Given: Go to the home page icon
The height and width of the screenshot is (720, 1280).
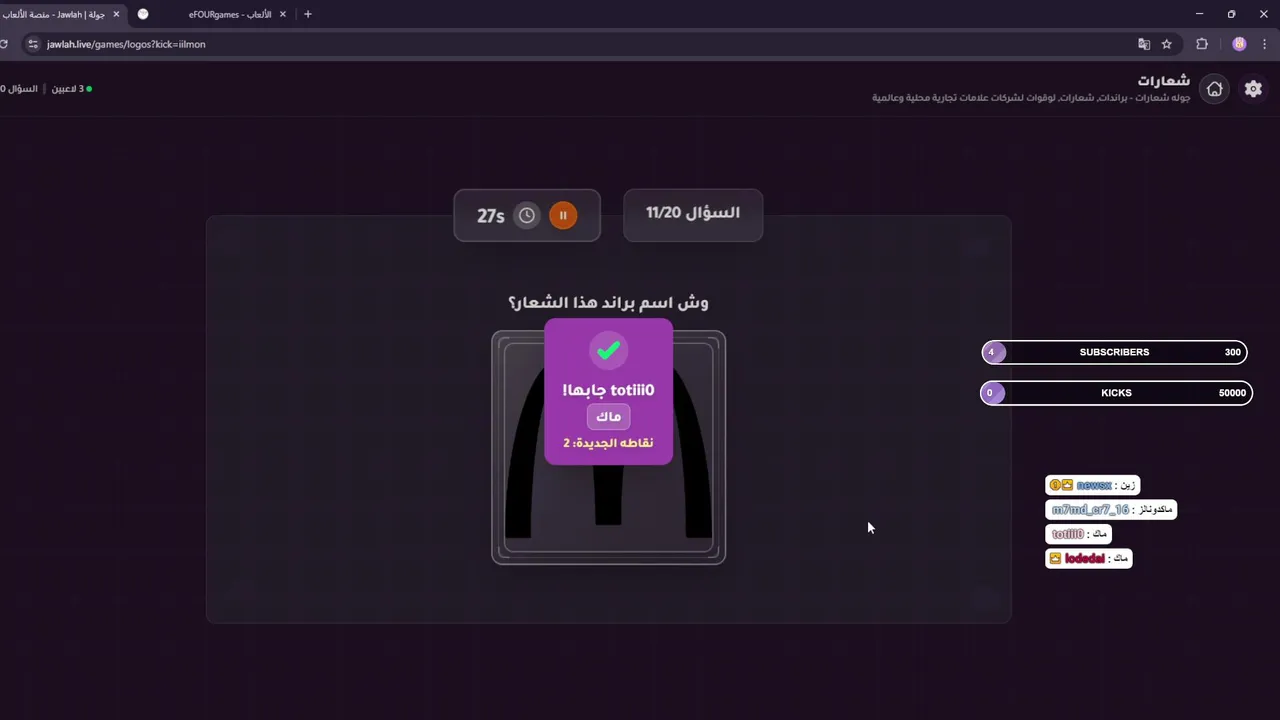Looking at the screenshot, I should click(x=1214, y=89).
